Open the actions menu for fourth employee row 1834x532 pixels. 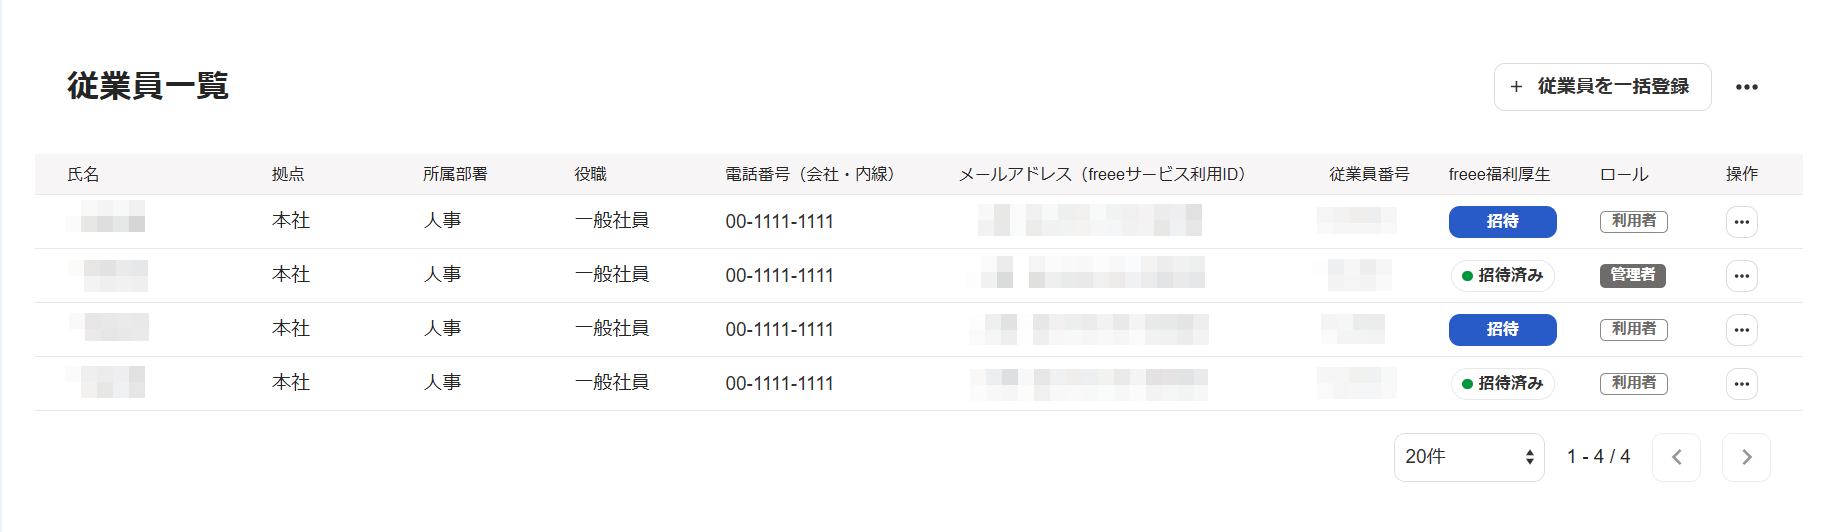click(x=1741, y=384)
